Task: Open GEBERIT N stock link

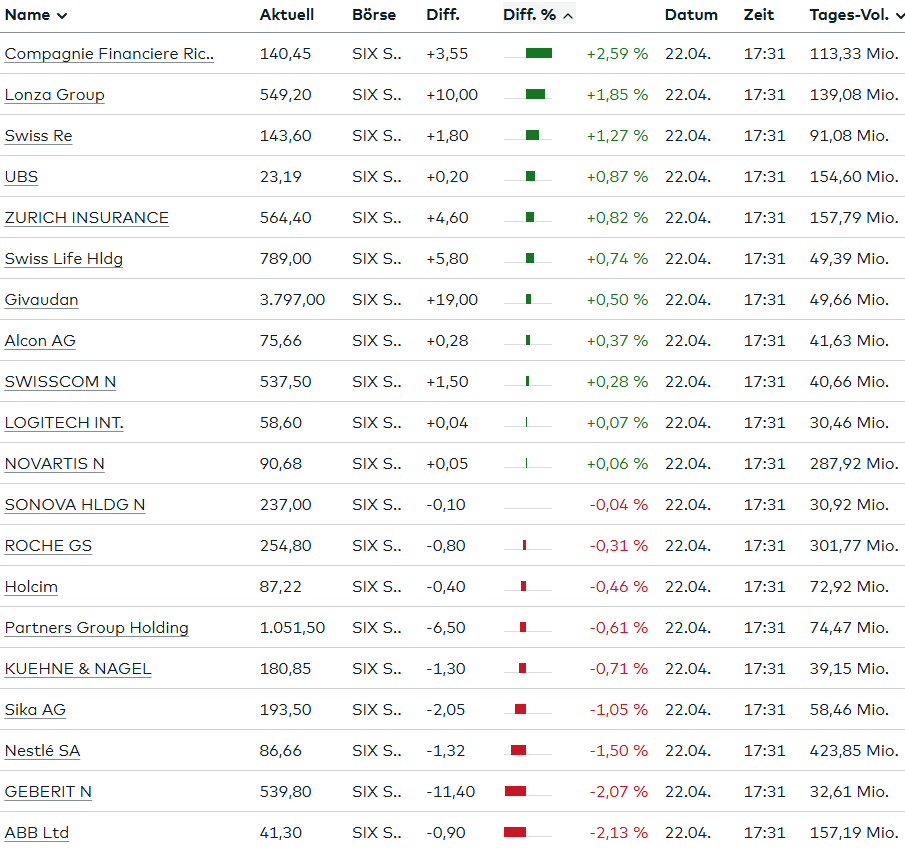Action: pyautogui.click(x=48, y=792)
